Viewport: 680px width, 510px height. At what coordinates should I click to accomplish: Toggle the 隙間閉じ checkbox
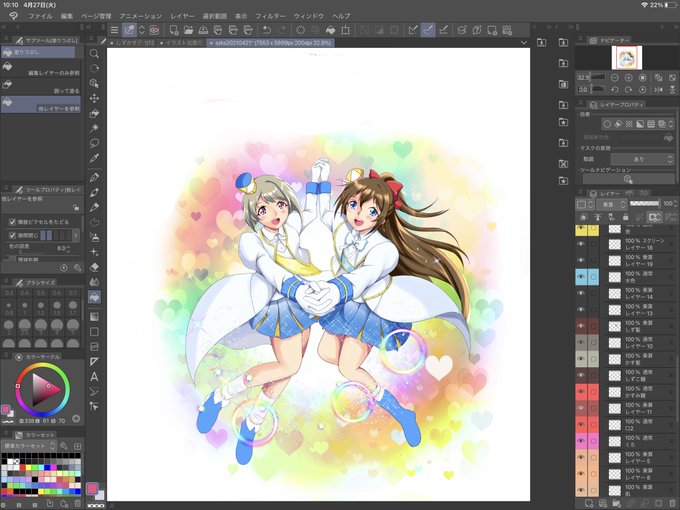tap(13, 235)
